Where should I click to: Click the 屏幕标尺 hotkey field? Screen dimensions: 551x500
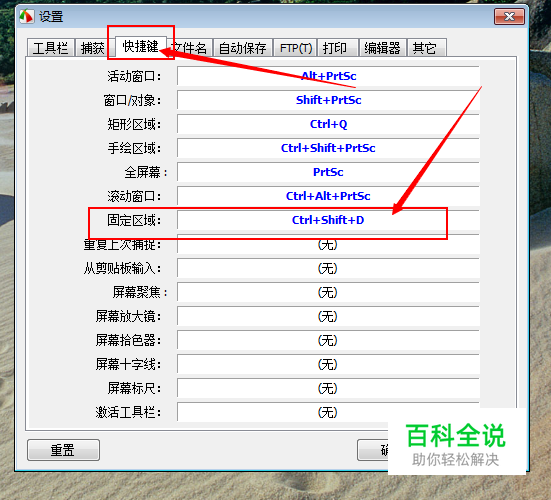329,388
